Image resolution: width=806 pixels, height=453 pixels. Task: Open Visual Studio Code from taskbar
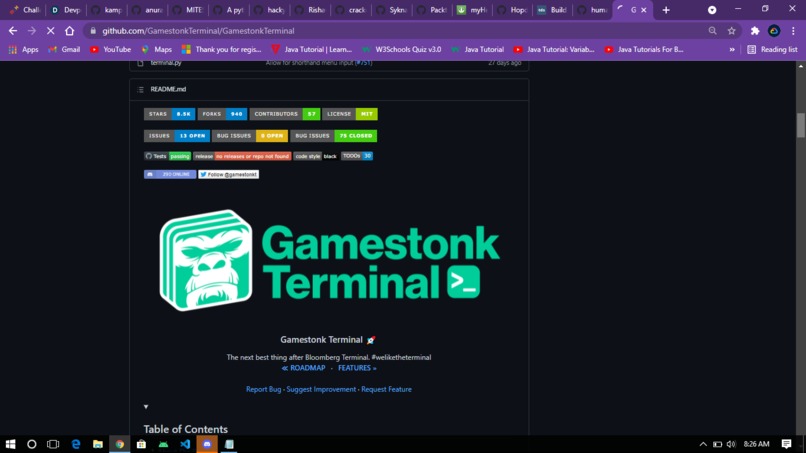tap(185, 444)
